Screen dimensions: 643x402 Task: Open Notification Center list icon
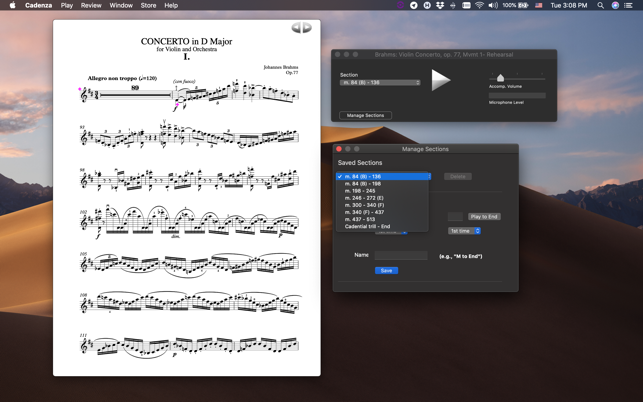[628, 5]
